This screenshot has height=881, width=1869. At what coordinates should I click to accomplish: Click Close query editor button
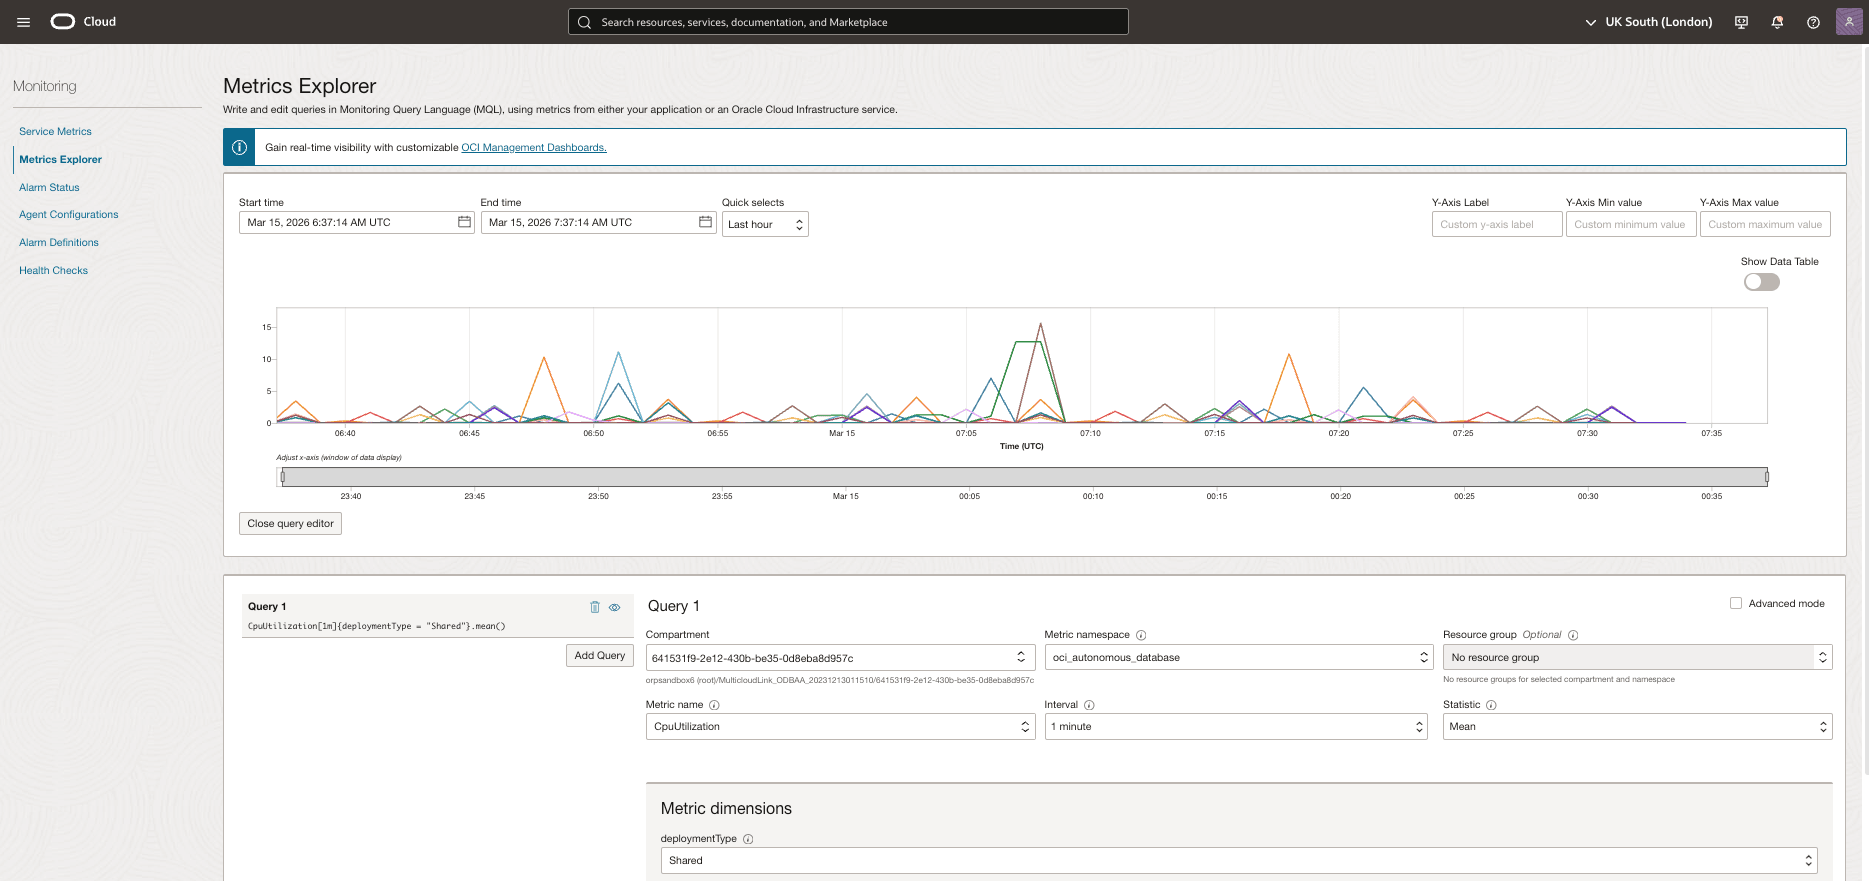click(x=290, y=523)
